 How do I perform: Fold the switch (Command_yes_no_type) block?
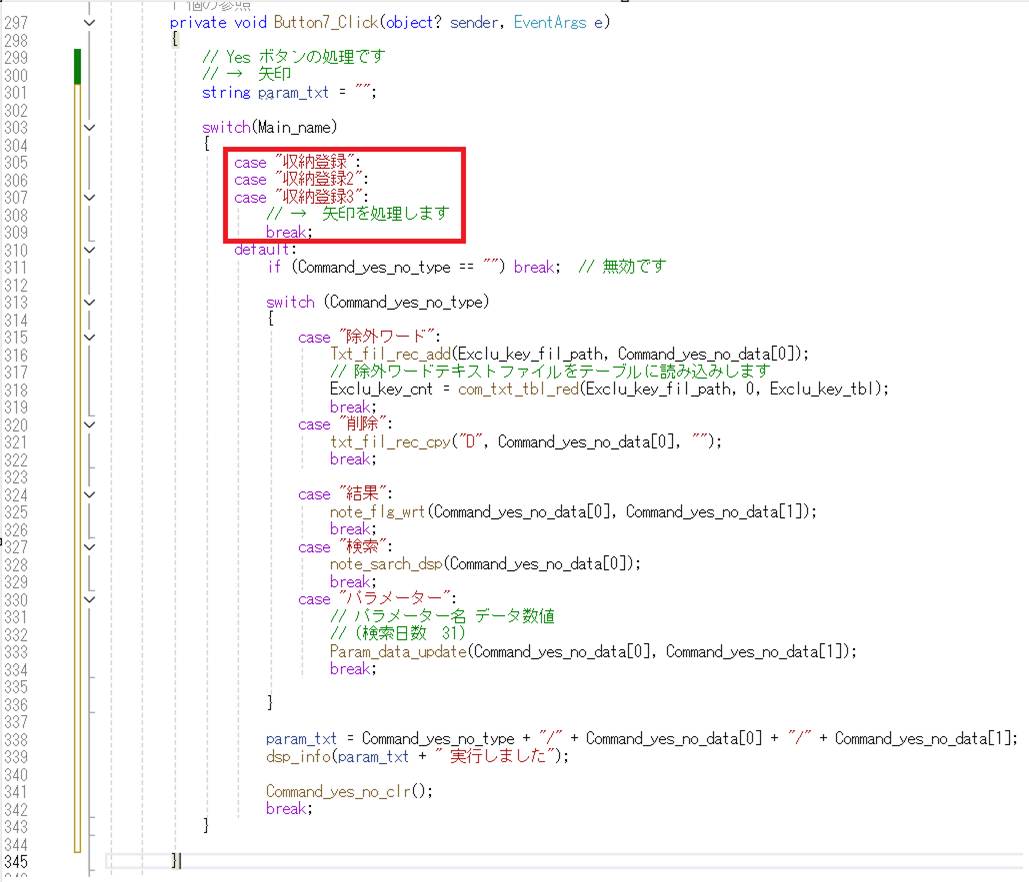pos(90,302)
